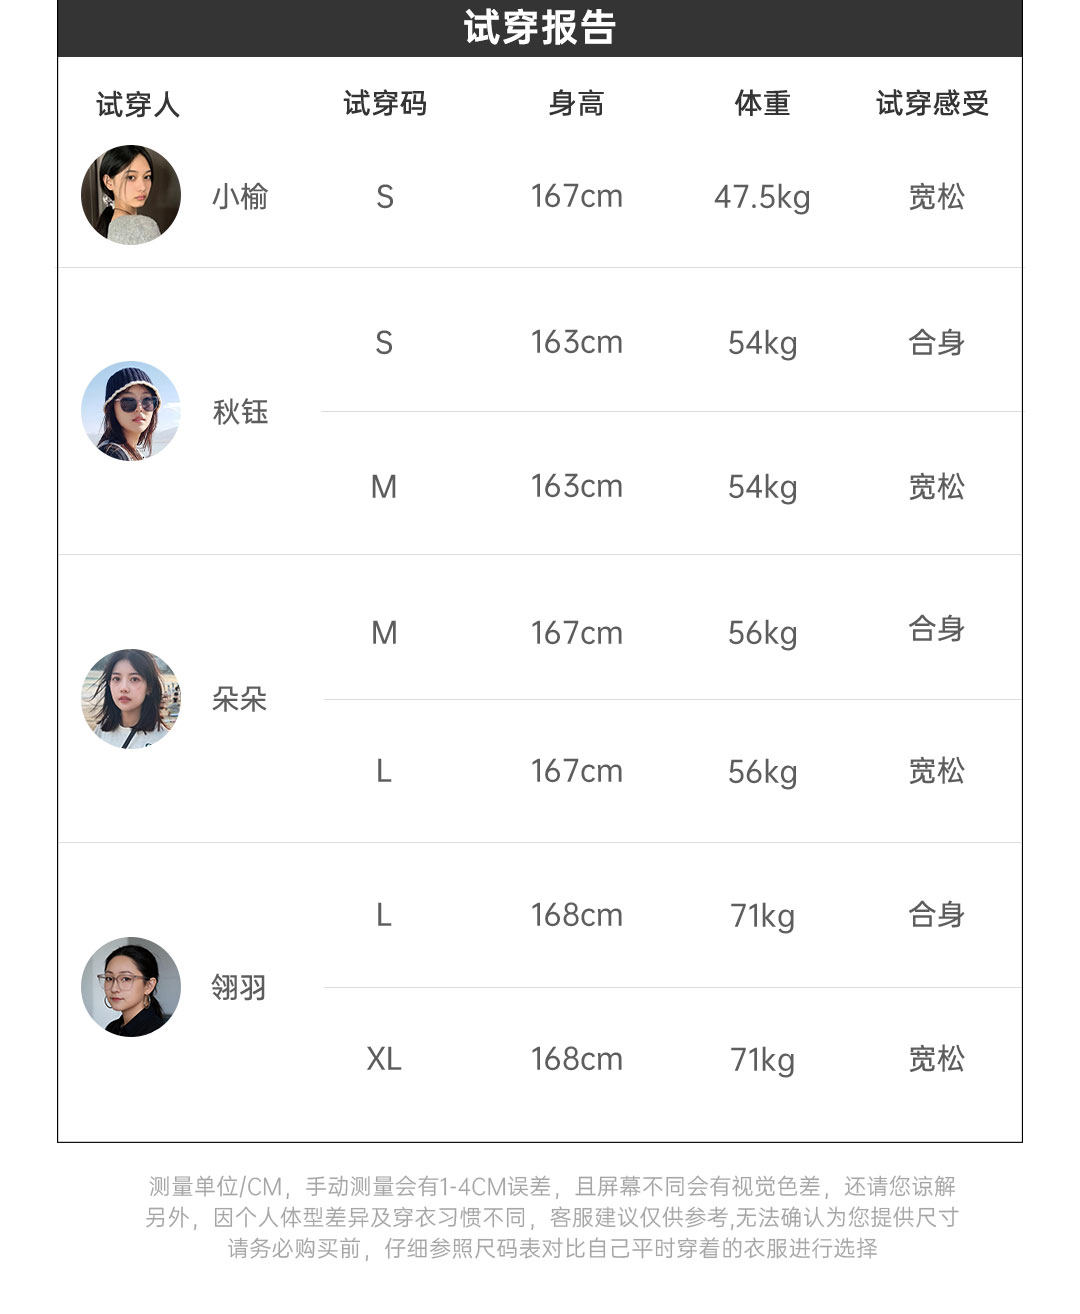Click 宽松 in the XL row
This screenshot has width=1080, height=1314.
(936, 1059)
